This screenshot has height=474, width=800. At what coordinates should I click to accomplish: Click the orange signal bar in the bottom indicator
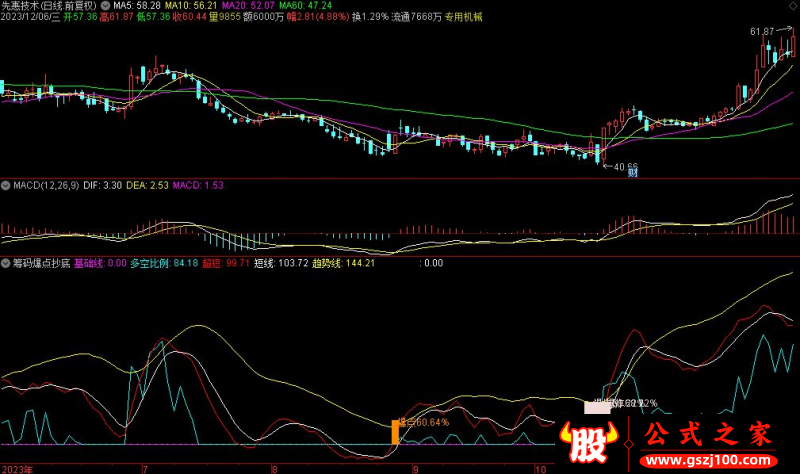pos(395,432)
